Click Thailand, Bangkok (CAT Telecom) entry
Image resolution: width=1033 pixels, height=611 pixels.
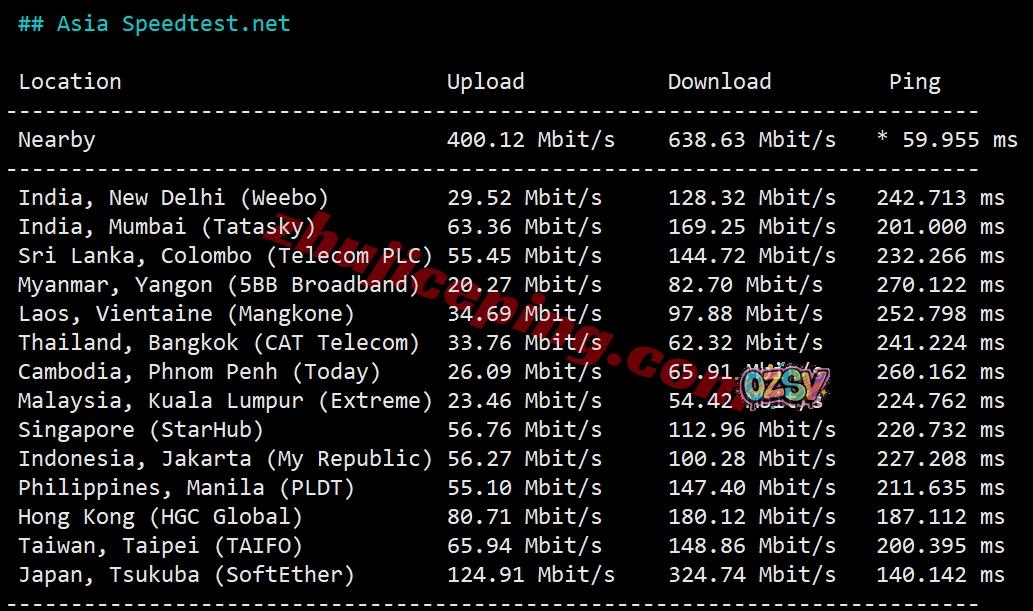(x=219, y=343)
